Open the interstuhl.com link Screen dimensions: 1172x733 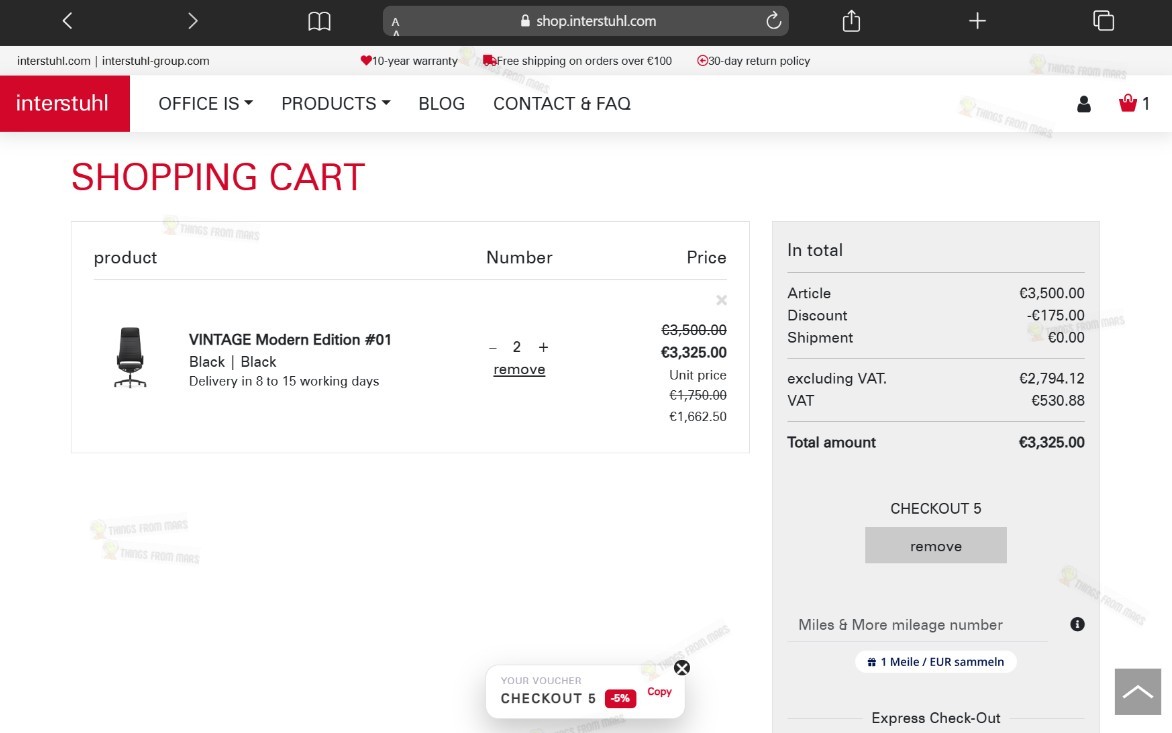[54, 61]
